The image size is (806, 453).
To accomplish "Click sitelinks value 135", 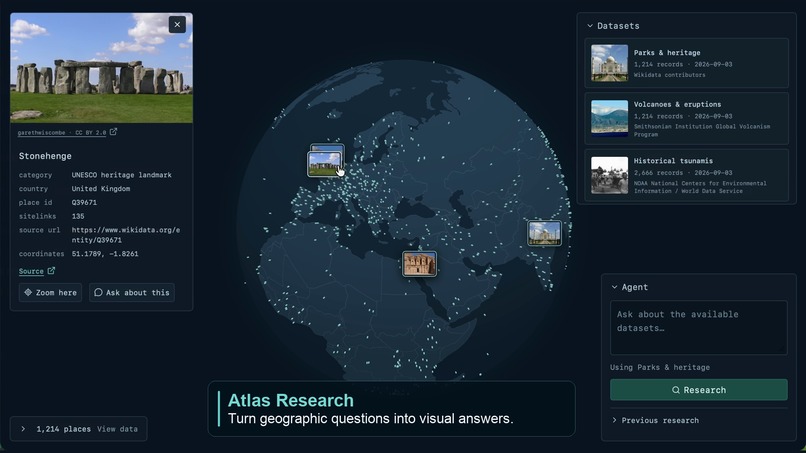I will (78, 216).
